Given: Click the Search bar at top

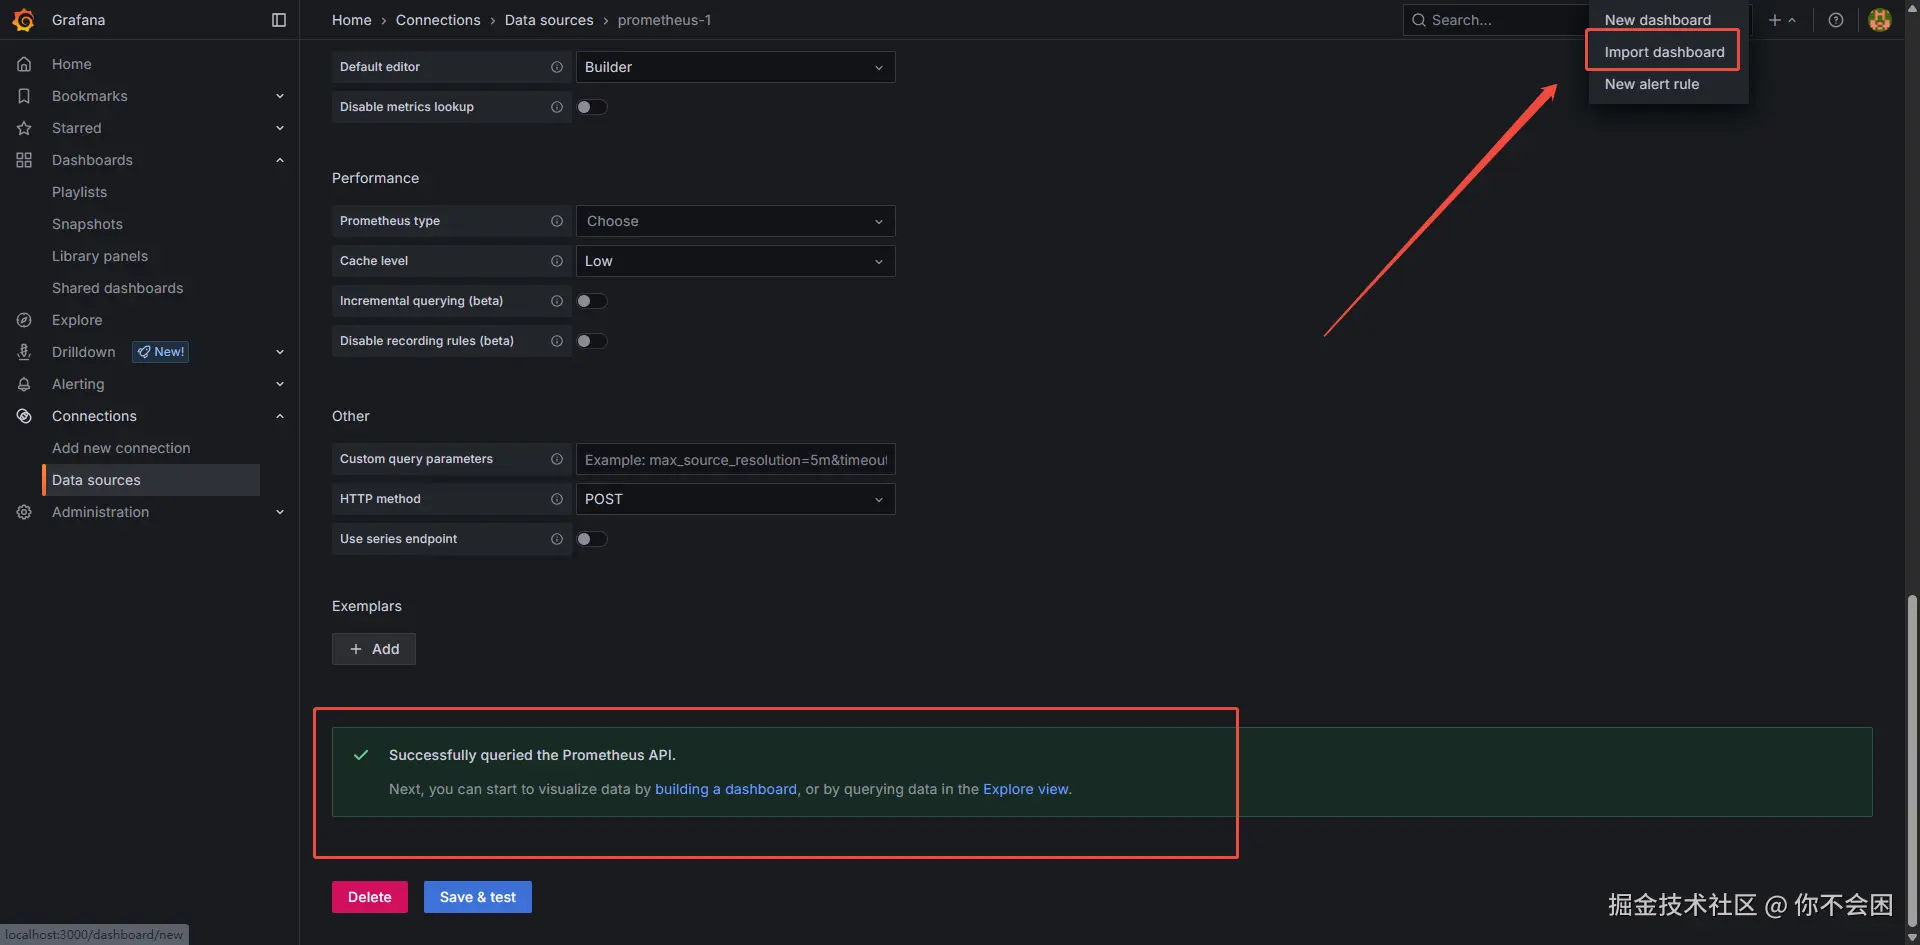Looking at the screenshot, I should [x=1496, y=20].
